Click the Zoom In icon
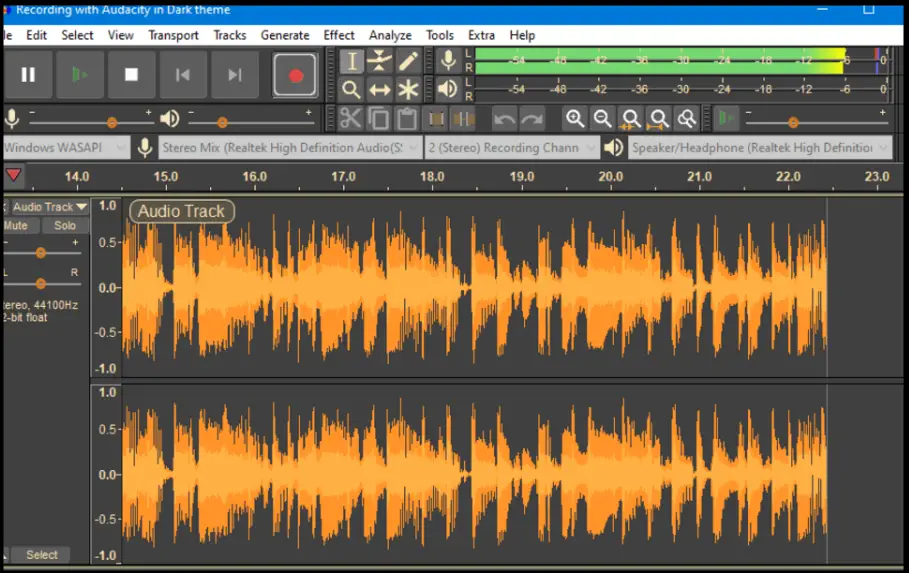909x573 pixels. 575,119
